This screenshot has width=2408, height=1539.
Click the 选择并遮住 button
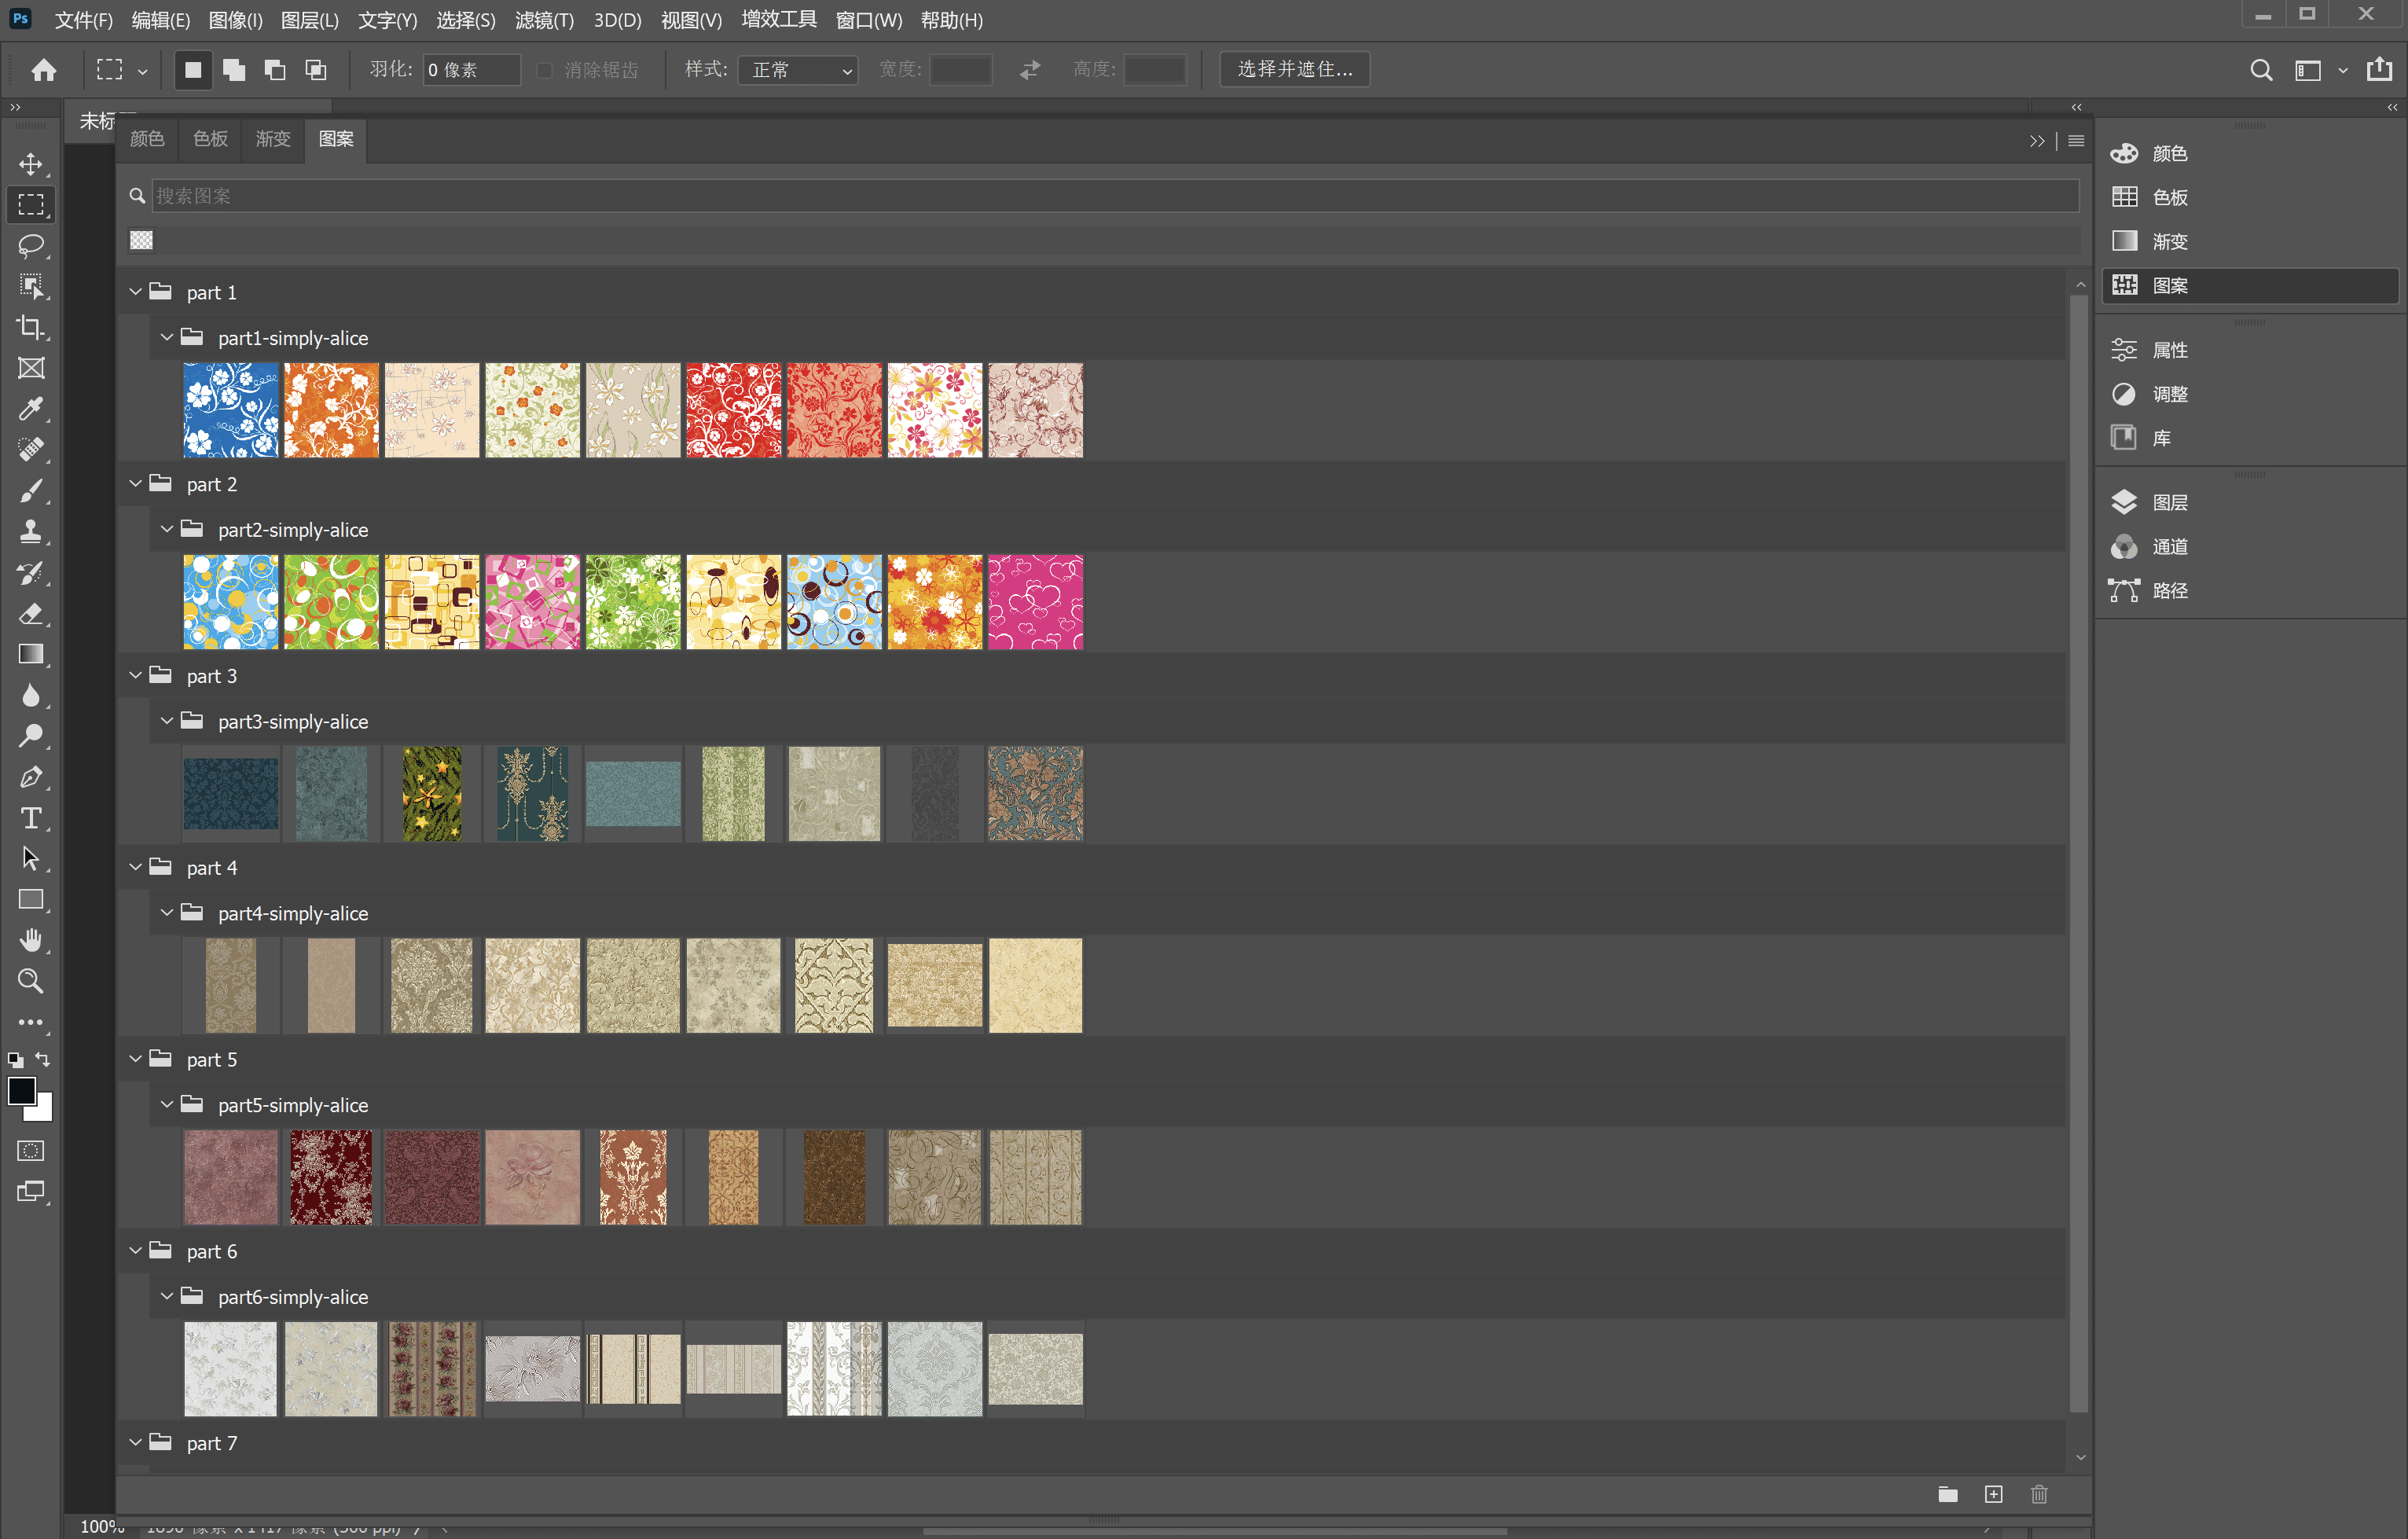click(x=1294, y=69)
